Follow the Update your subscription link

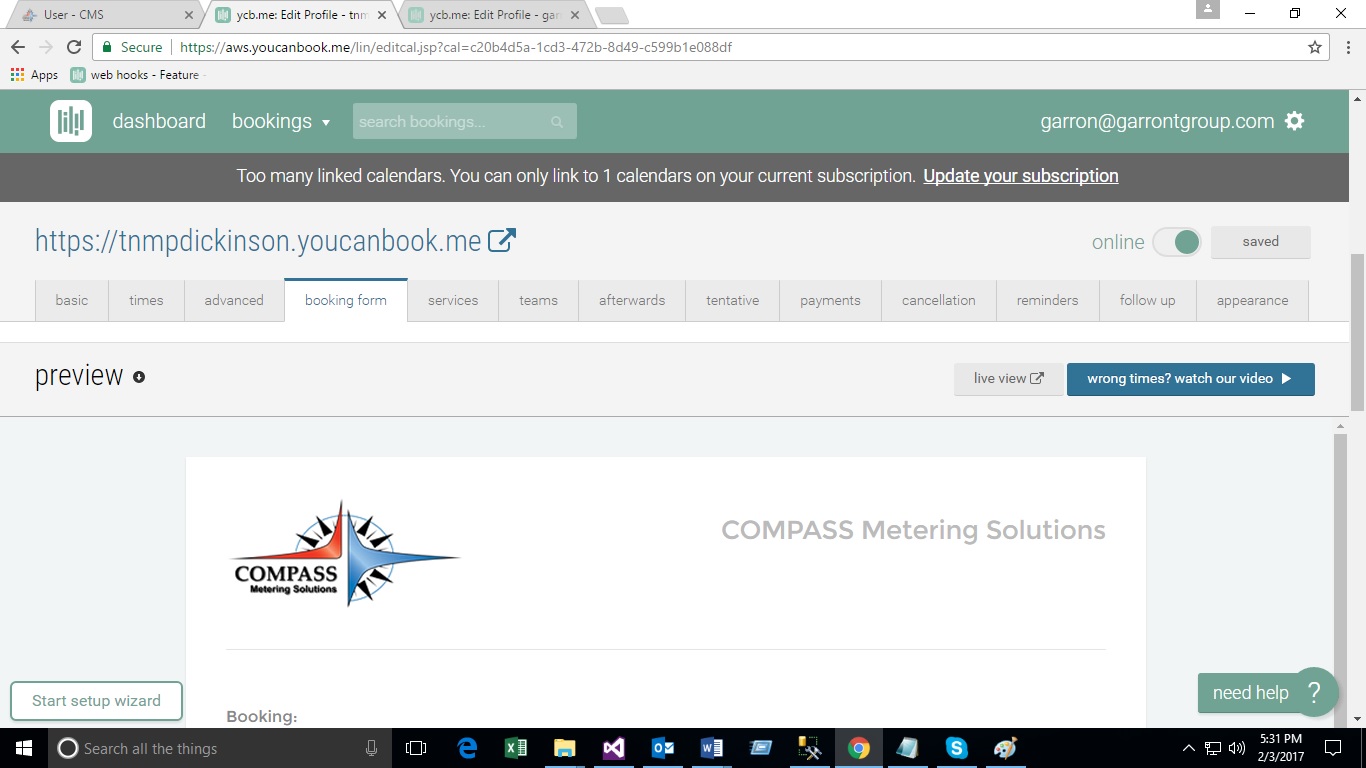point(1020,176)
